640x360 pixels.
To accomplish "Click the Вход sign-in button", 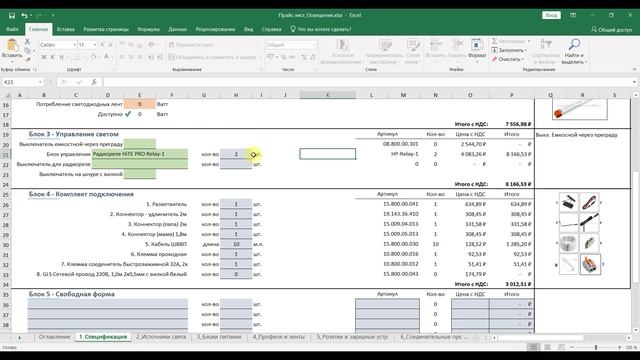I will click(x=551, y=15).
